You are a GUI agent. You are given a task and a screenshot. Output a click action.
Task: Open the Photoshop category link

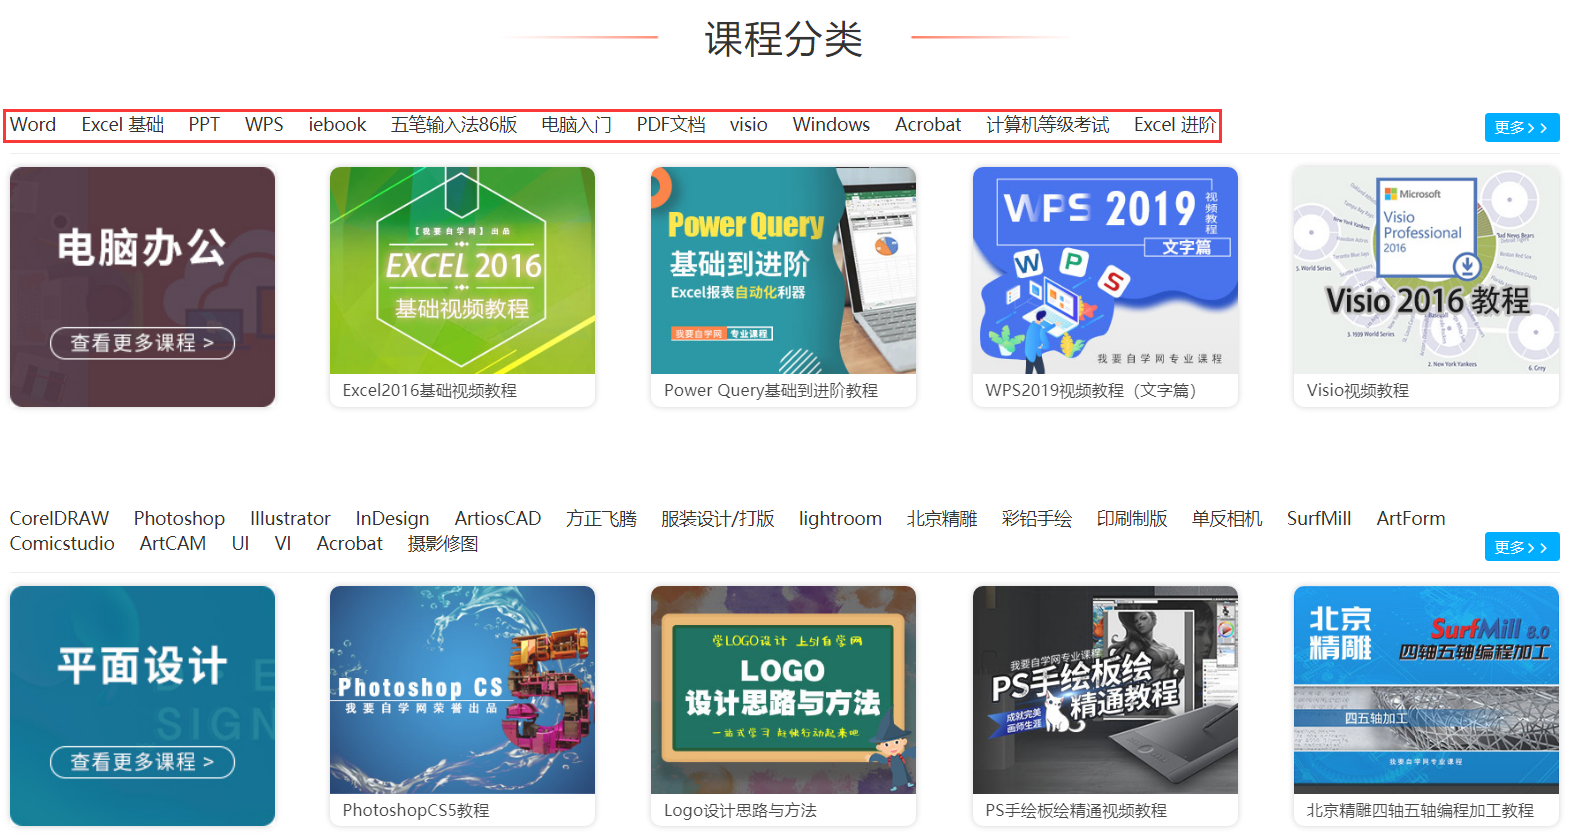pos(179,518)
